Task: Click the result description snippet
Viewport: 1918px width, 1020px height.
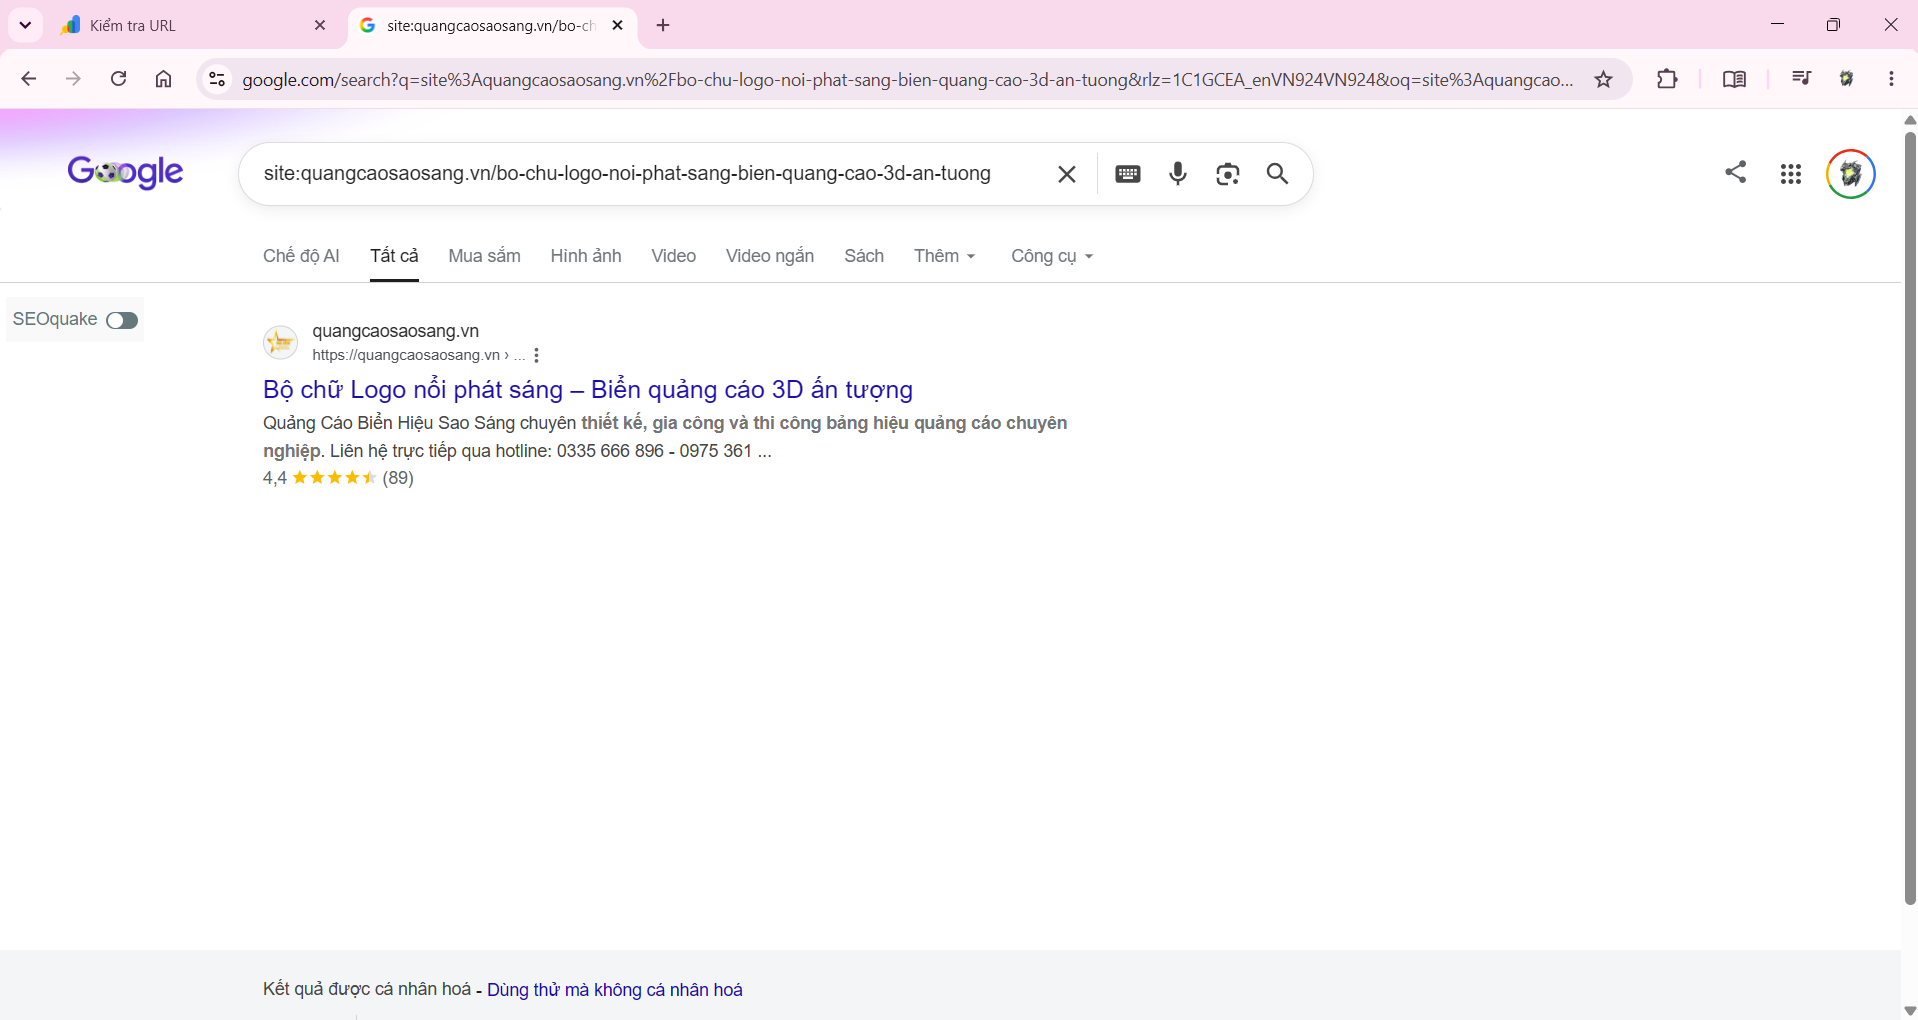Action: click(665, 437)
